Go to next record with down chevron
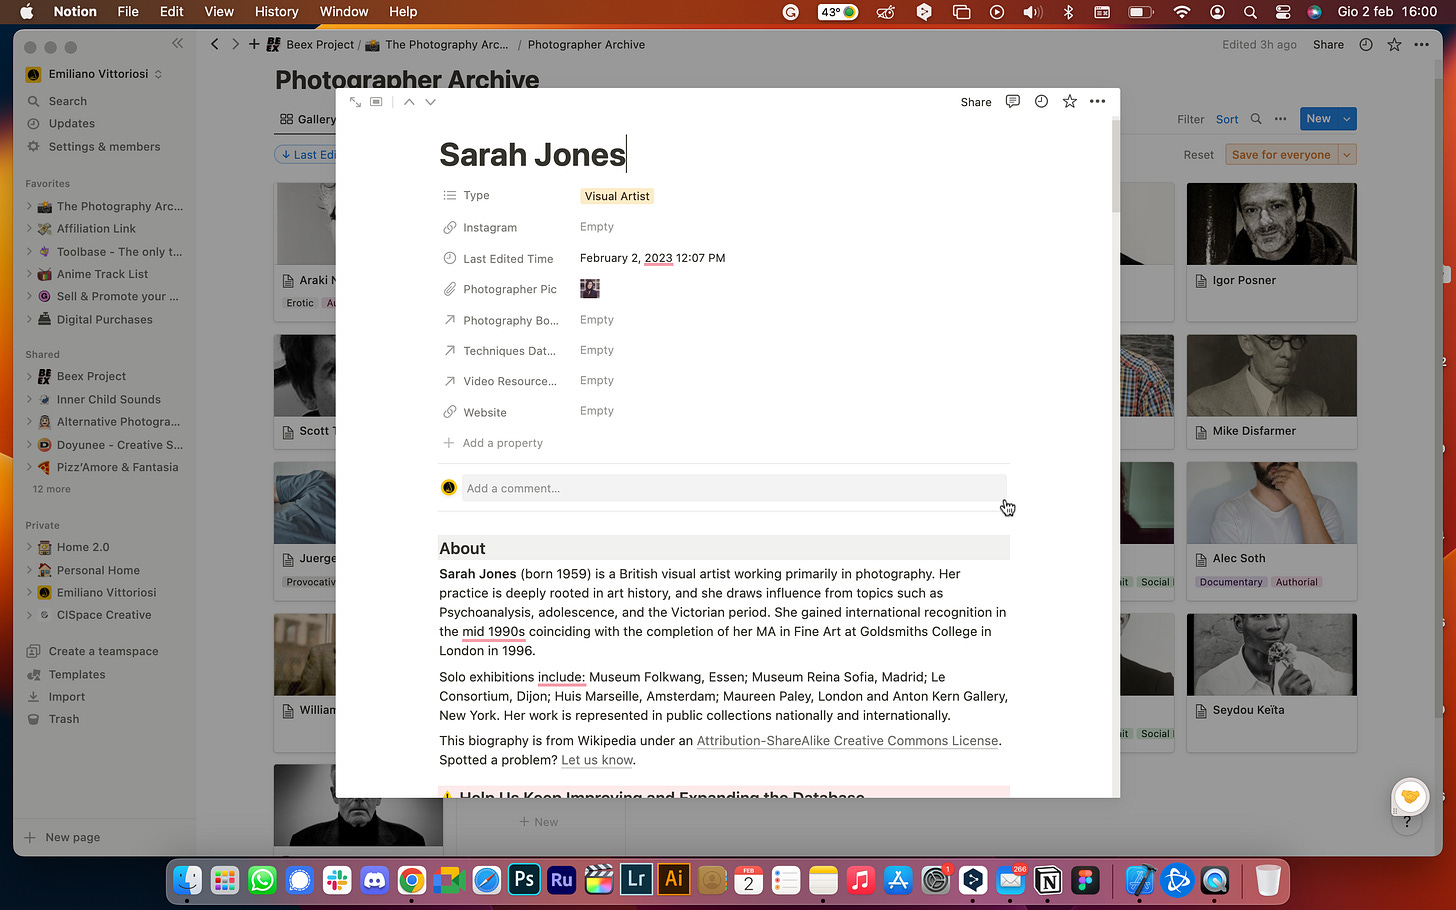1456x910 pixels. tap(431, 102)
